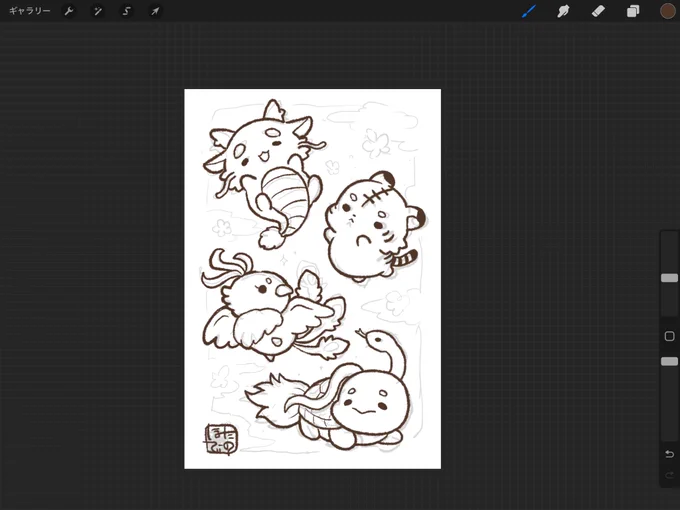This screenshot has width=680, height=510.
Task: Activate the Selection S-shaped tool
Action: point(126,11)
